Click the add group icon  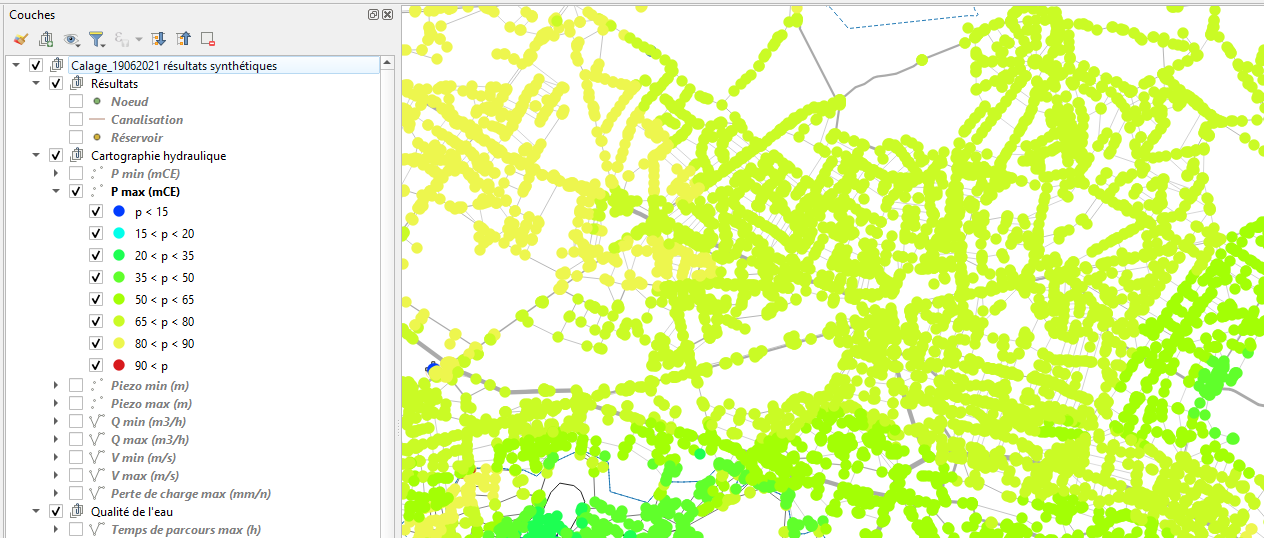[46, 39]
